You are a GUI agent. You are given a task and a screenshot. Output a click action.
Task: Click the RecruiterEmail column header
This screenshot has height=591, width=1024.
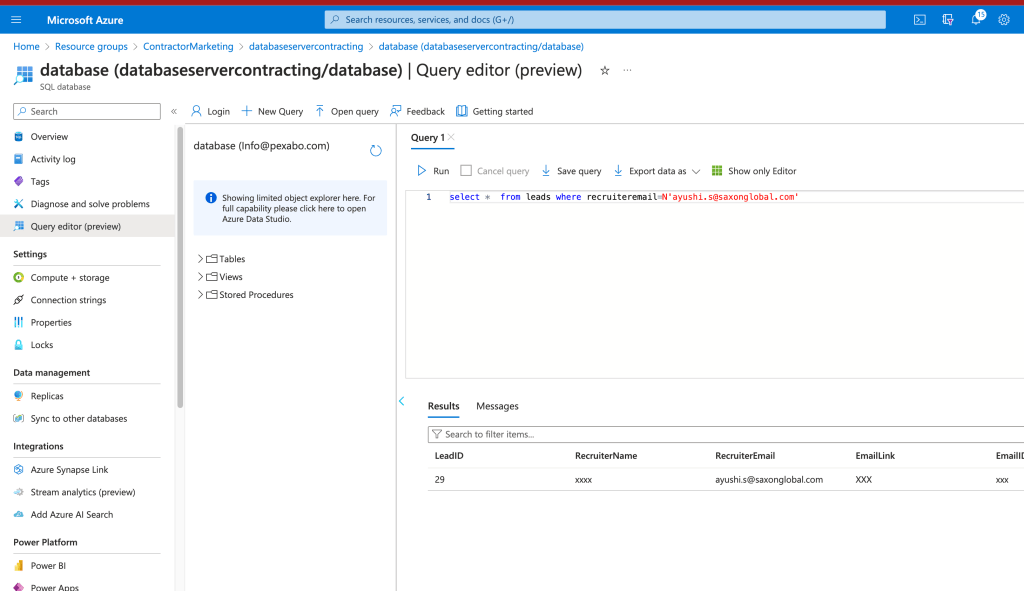[x=745, y=455]
